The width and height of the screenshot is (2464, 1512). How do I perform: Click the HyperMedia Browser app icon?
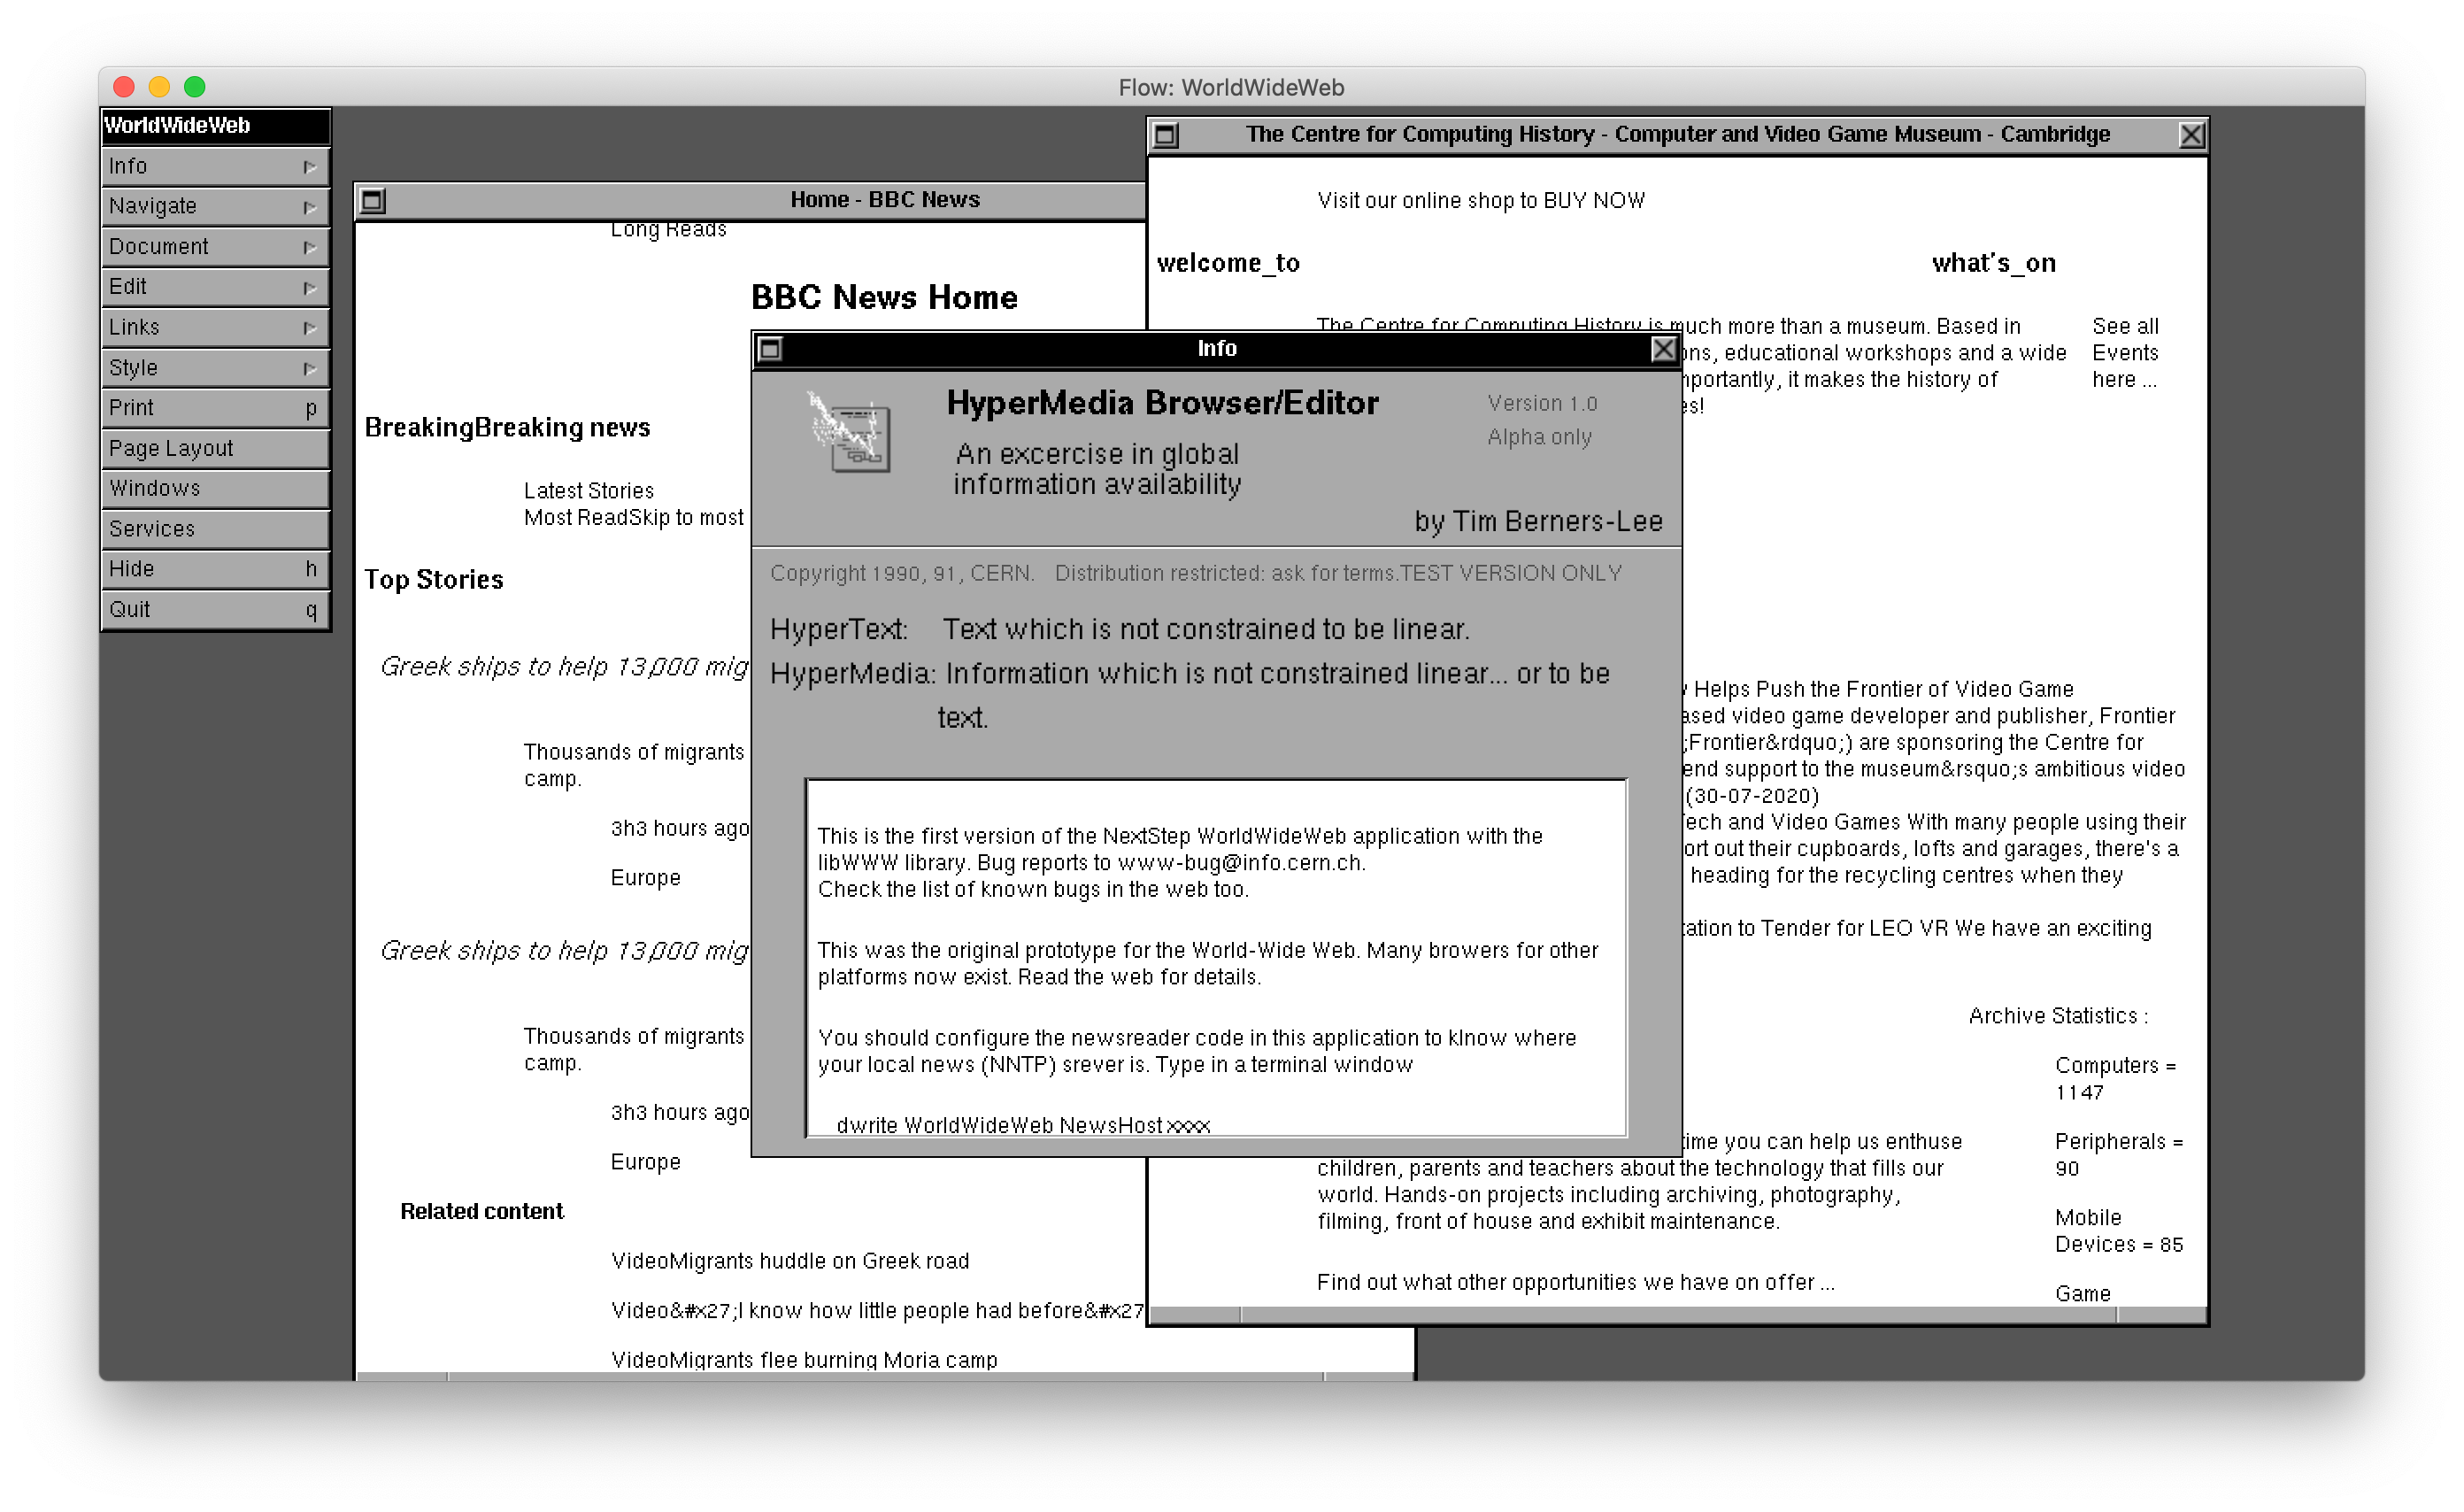(850, 434)
